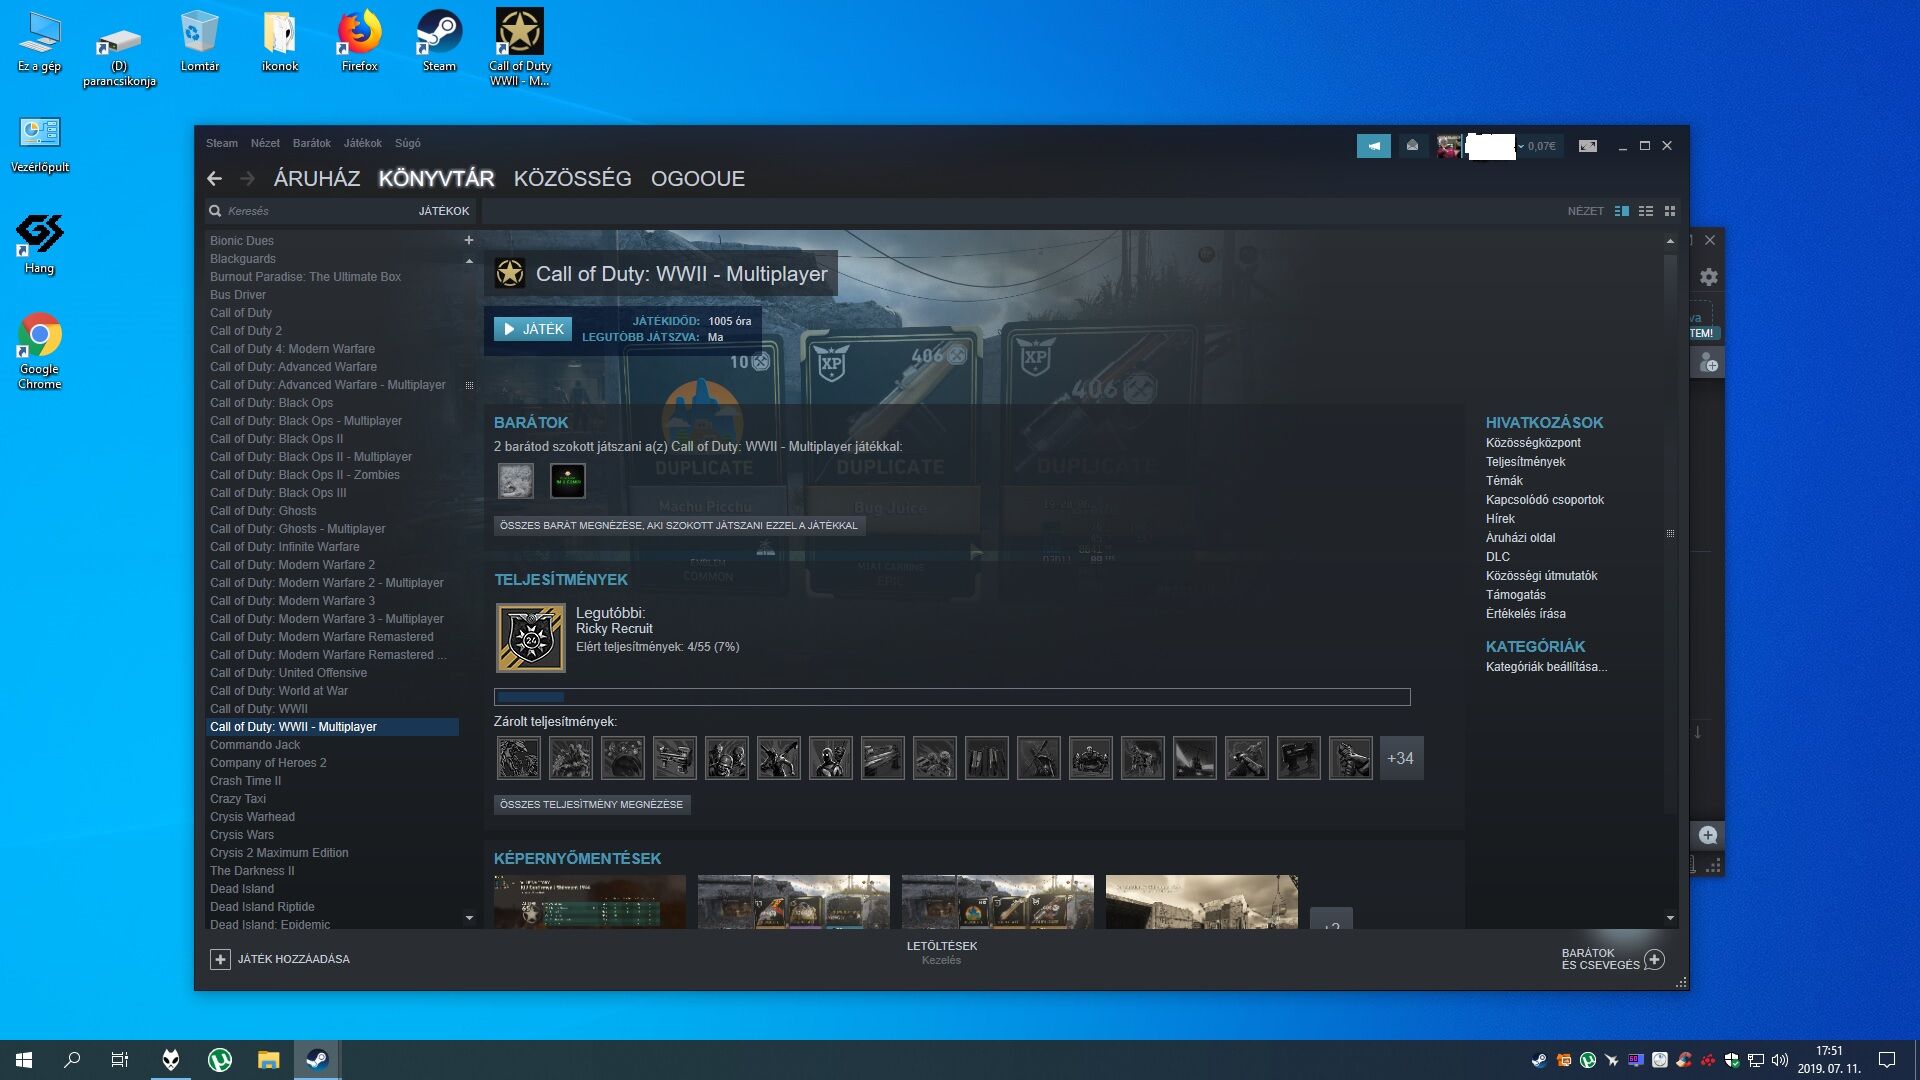Viewport: 1920px width, 1080px height.
Task: Click Kategóriák beállítása link
Action: tap(1546, 667)
